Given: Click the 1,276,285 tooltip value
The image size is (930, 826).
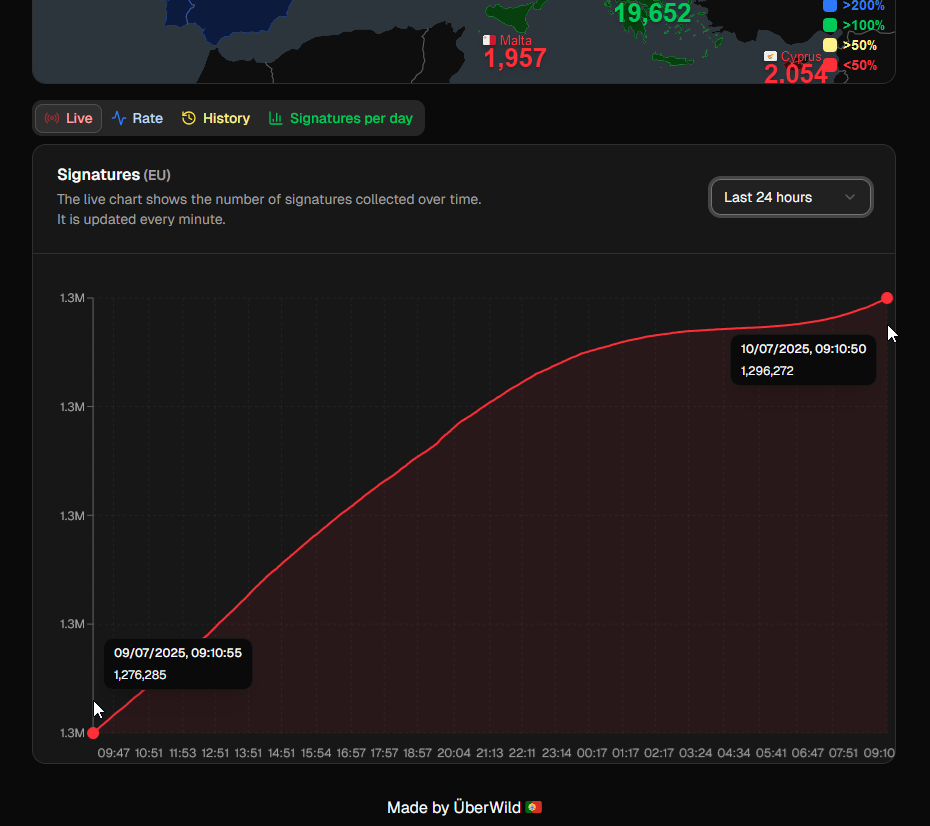Looking at the screenshot, I should click(140, 675).
